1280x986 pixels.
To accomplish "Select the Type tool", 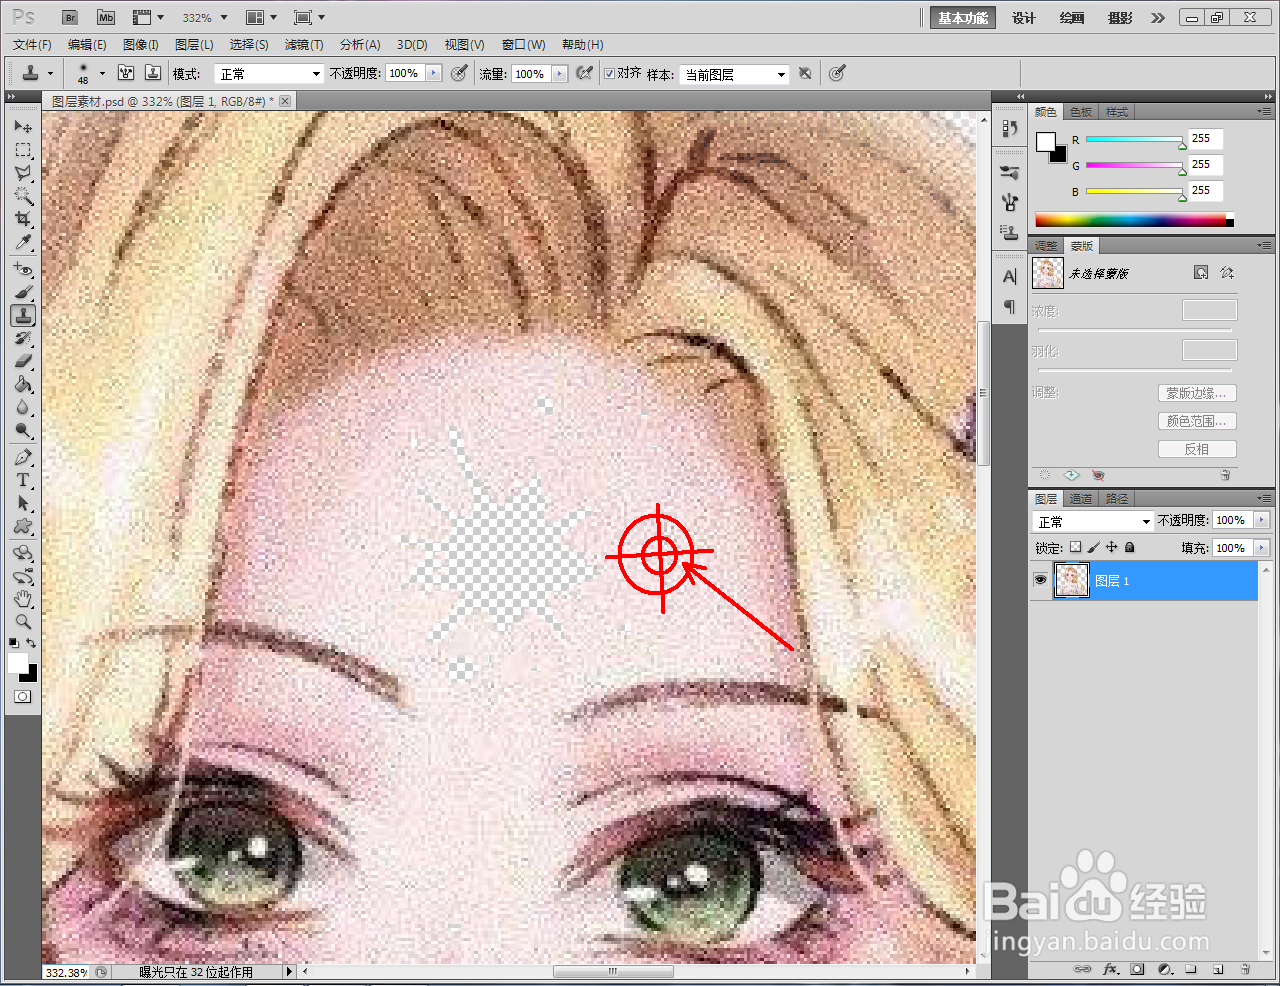I will [x=23, y=481].
